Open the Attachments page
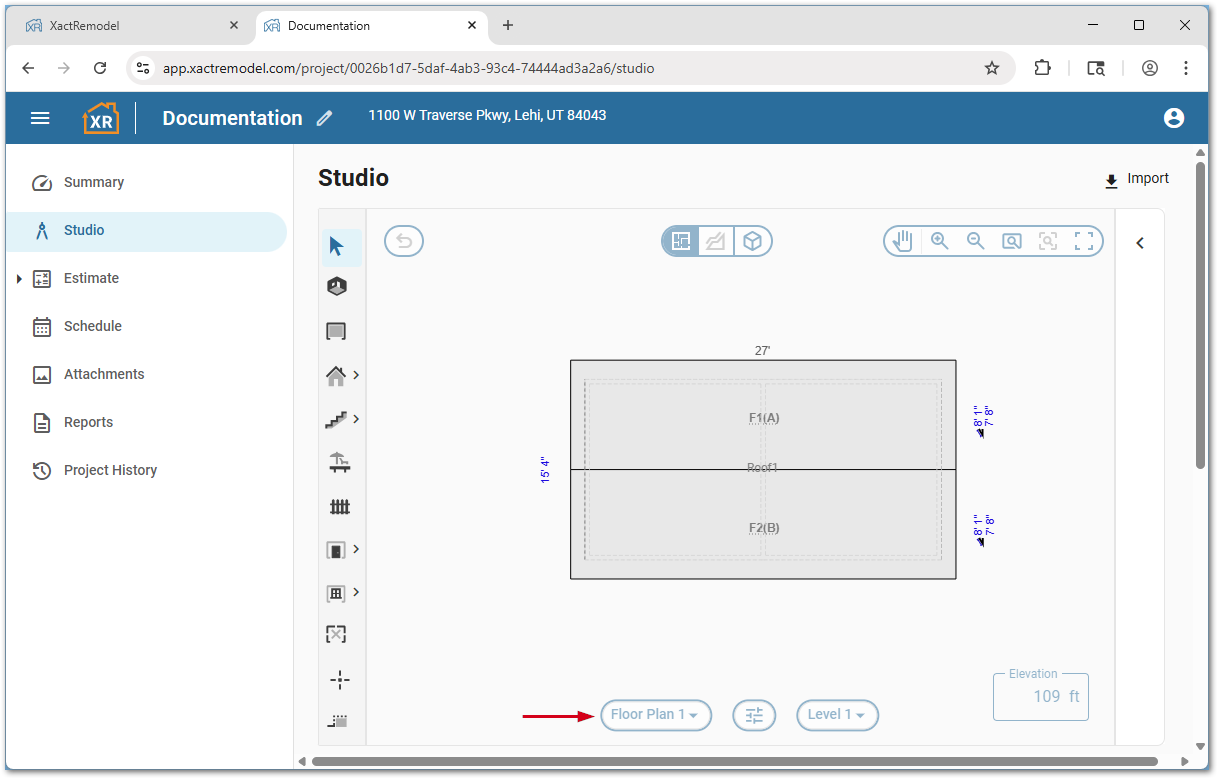Viewport: 1218px width, 779px height. [x=103, y=374]
